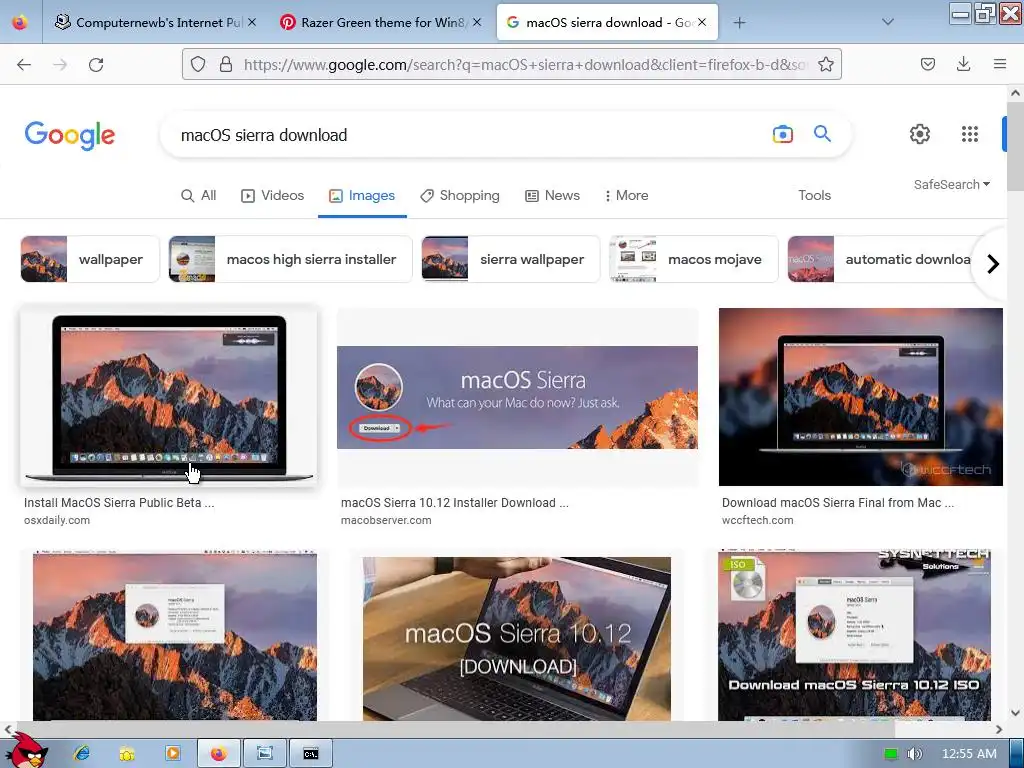
Task: Go back to the previous page
Action: click(x=24, y=64)
